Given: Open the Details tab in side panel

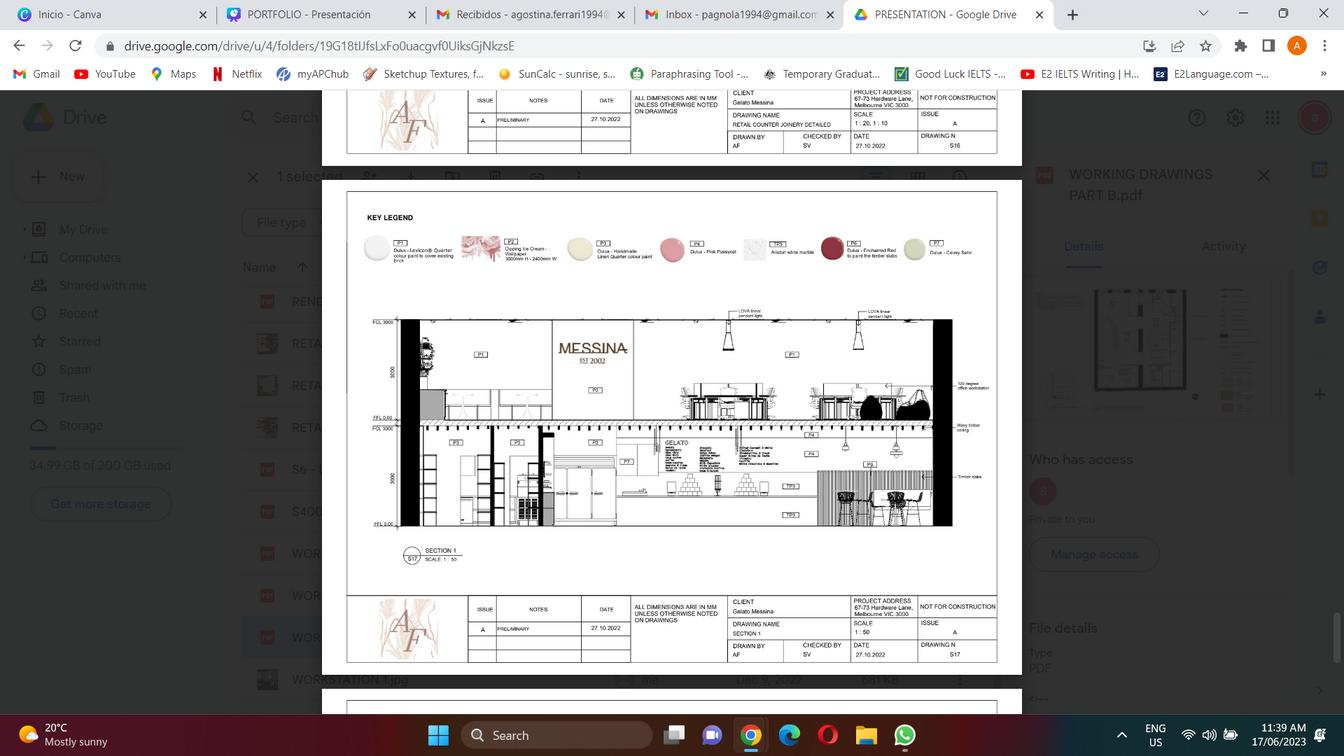Looking at the screenshot, I should tap(1084, 246).
